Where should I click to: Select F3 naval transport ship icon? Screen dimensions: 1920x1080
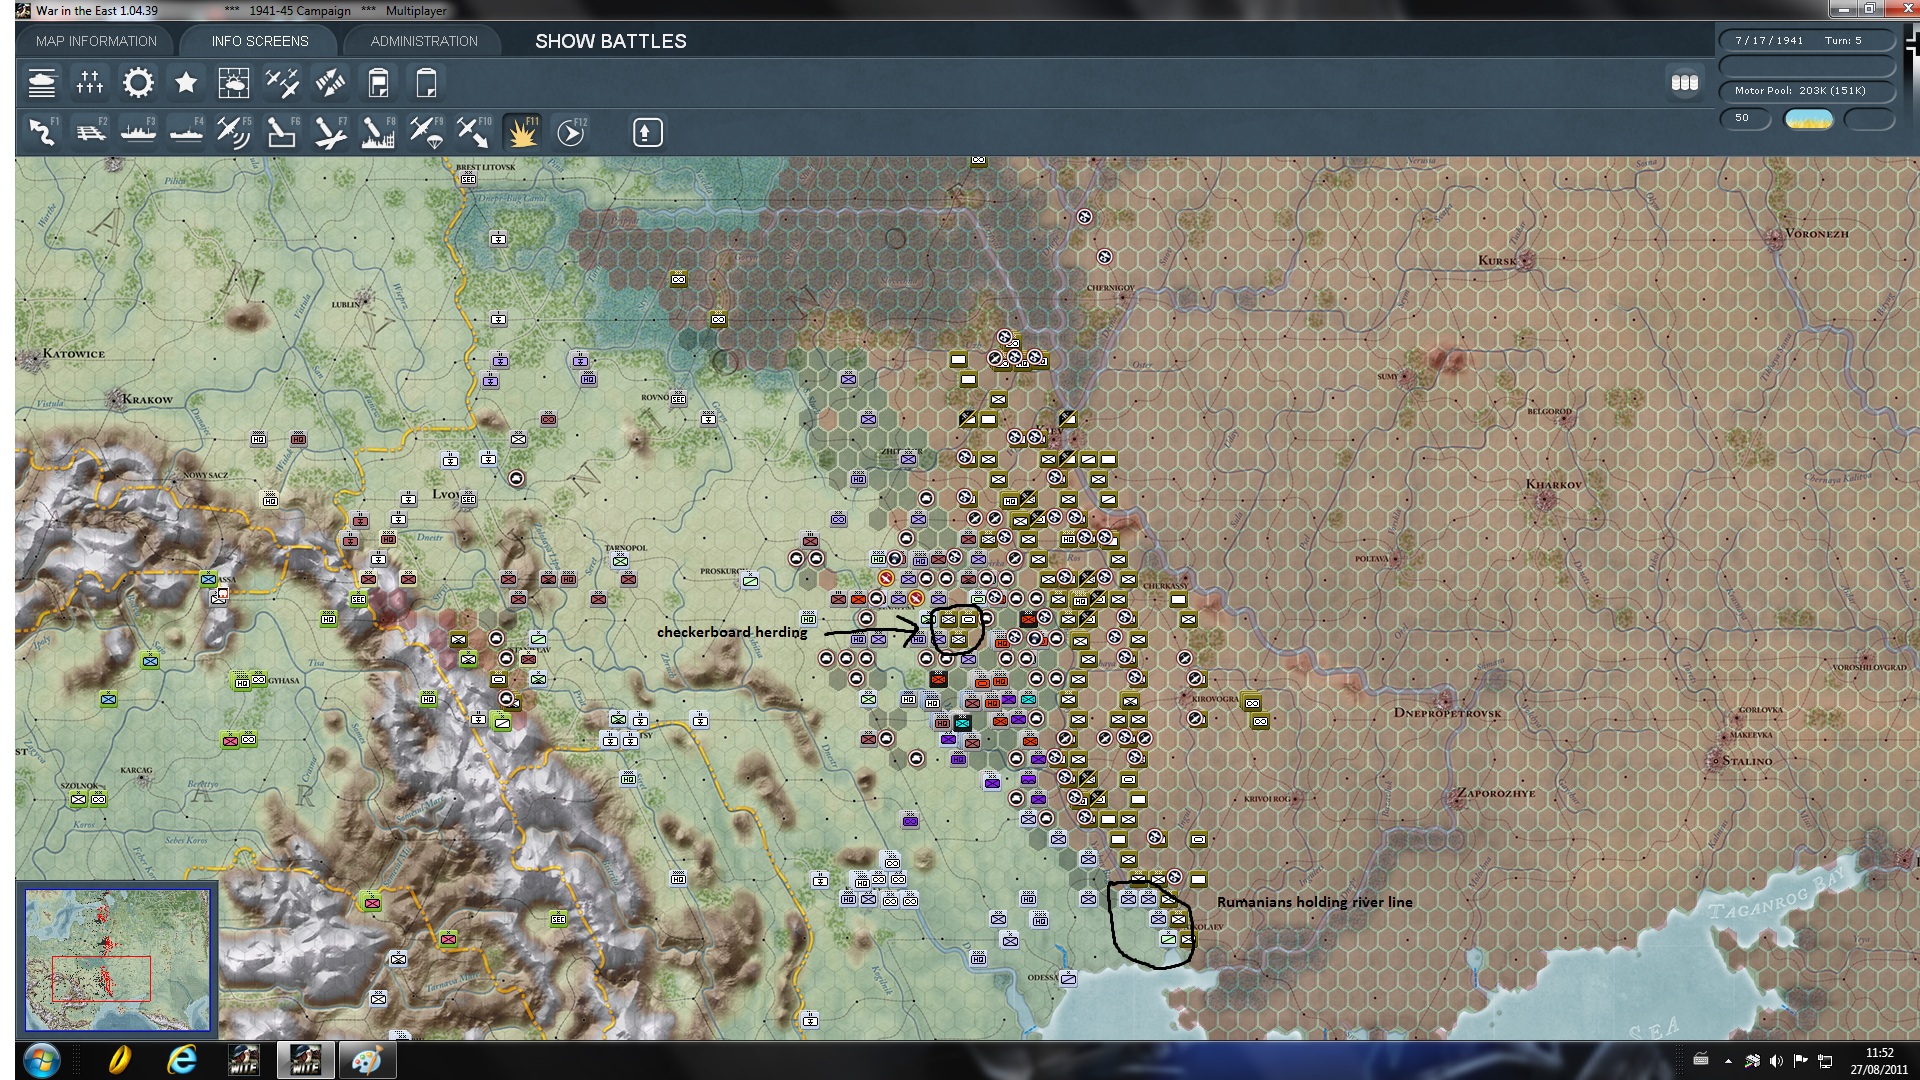tap(138, 132)
